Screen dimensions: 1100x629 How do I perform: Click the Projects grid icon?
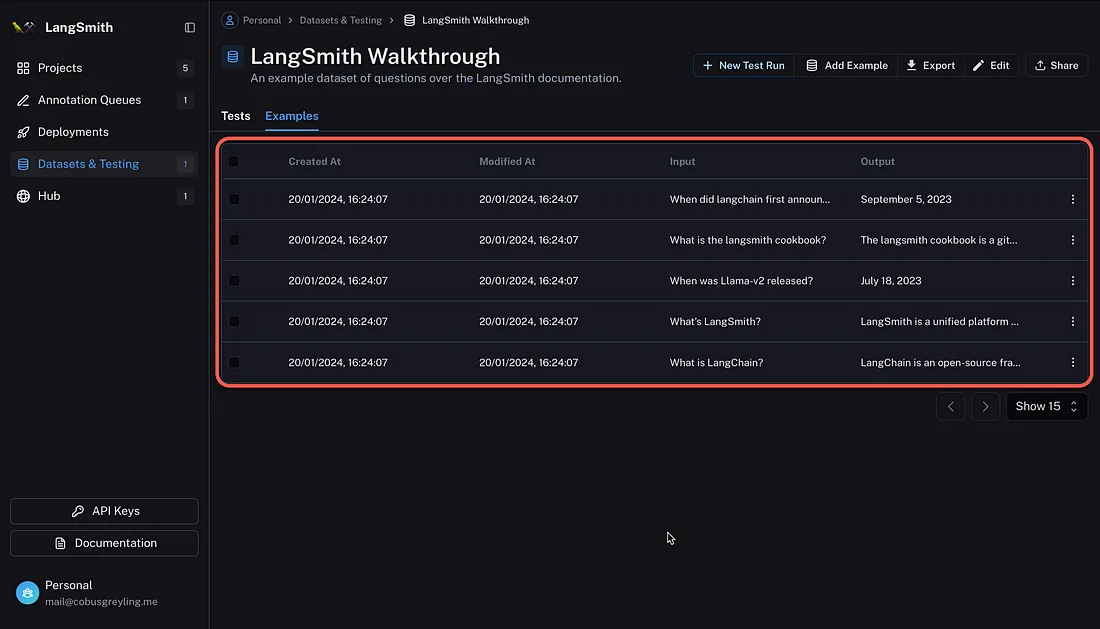point(23,68)
